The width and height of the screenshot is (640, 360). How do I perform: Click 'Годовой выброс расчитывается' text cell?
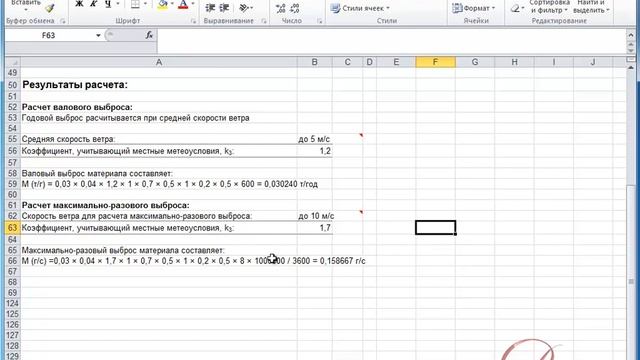(136, 118)
